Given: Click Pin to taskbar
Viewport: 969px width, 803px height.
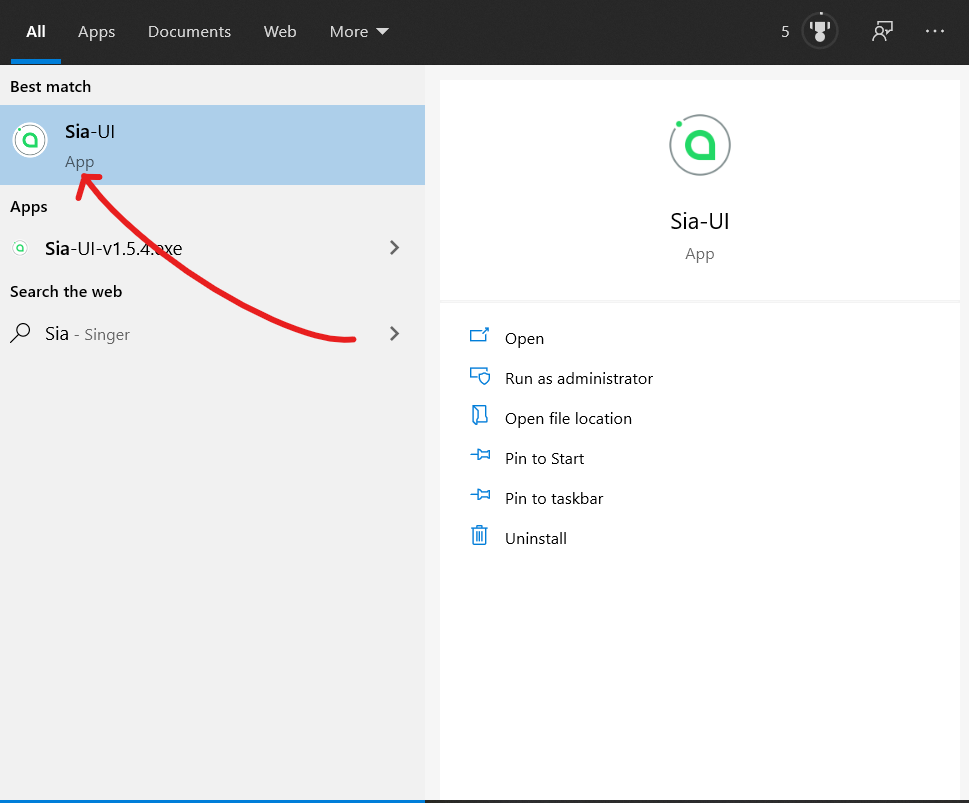Looking at the screenshot, I should coord(554,498).
